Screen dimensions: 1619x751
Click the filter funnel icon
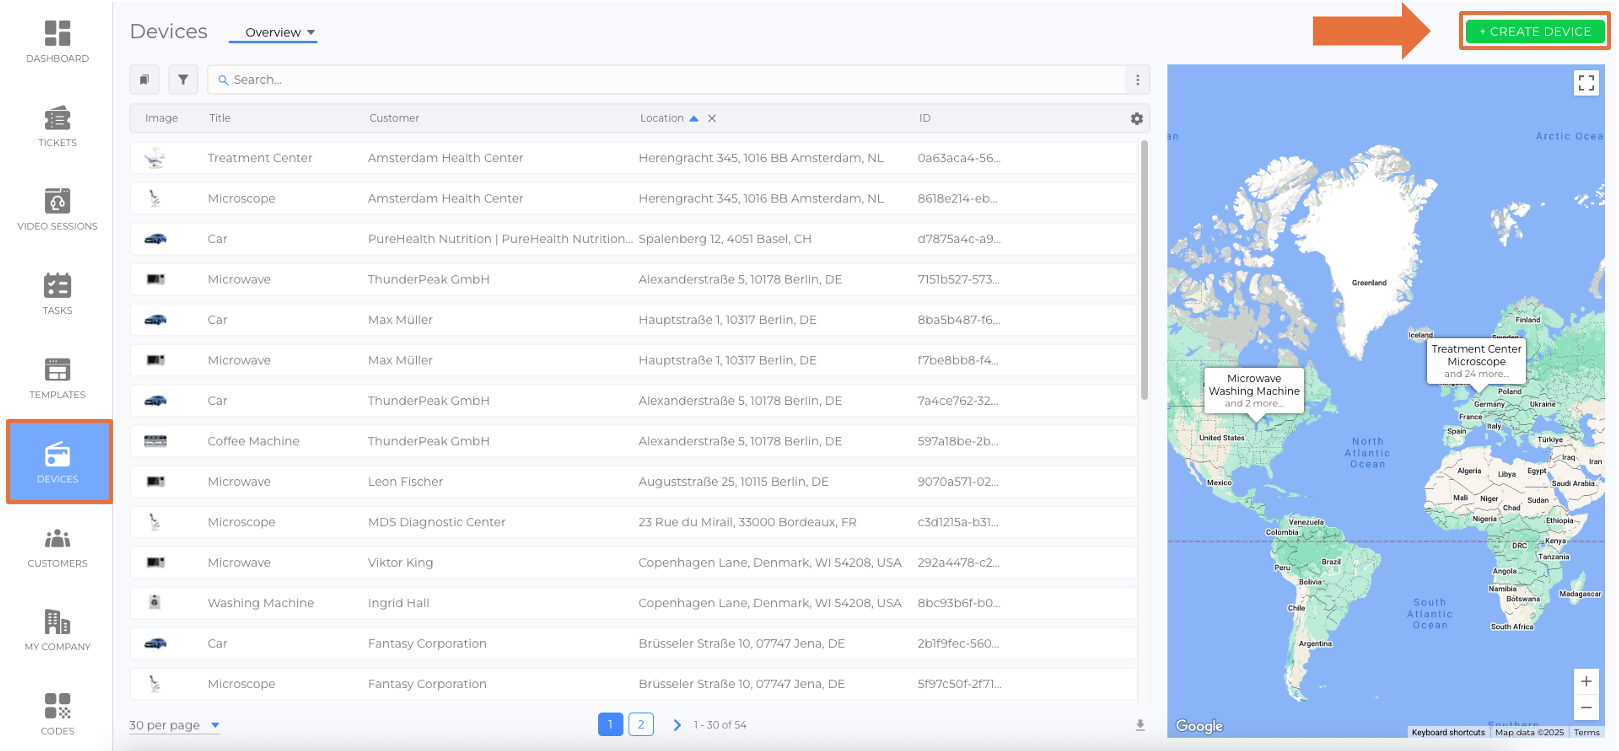[183, 80]
